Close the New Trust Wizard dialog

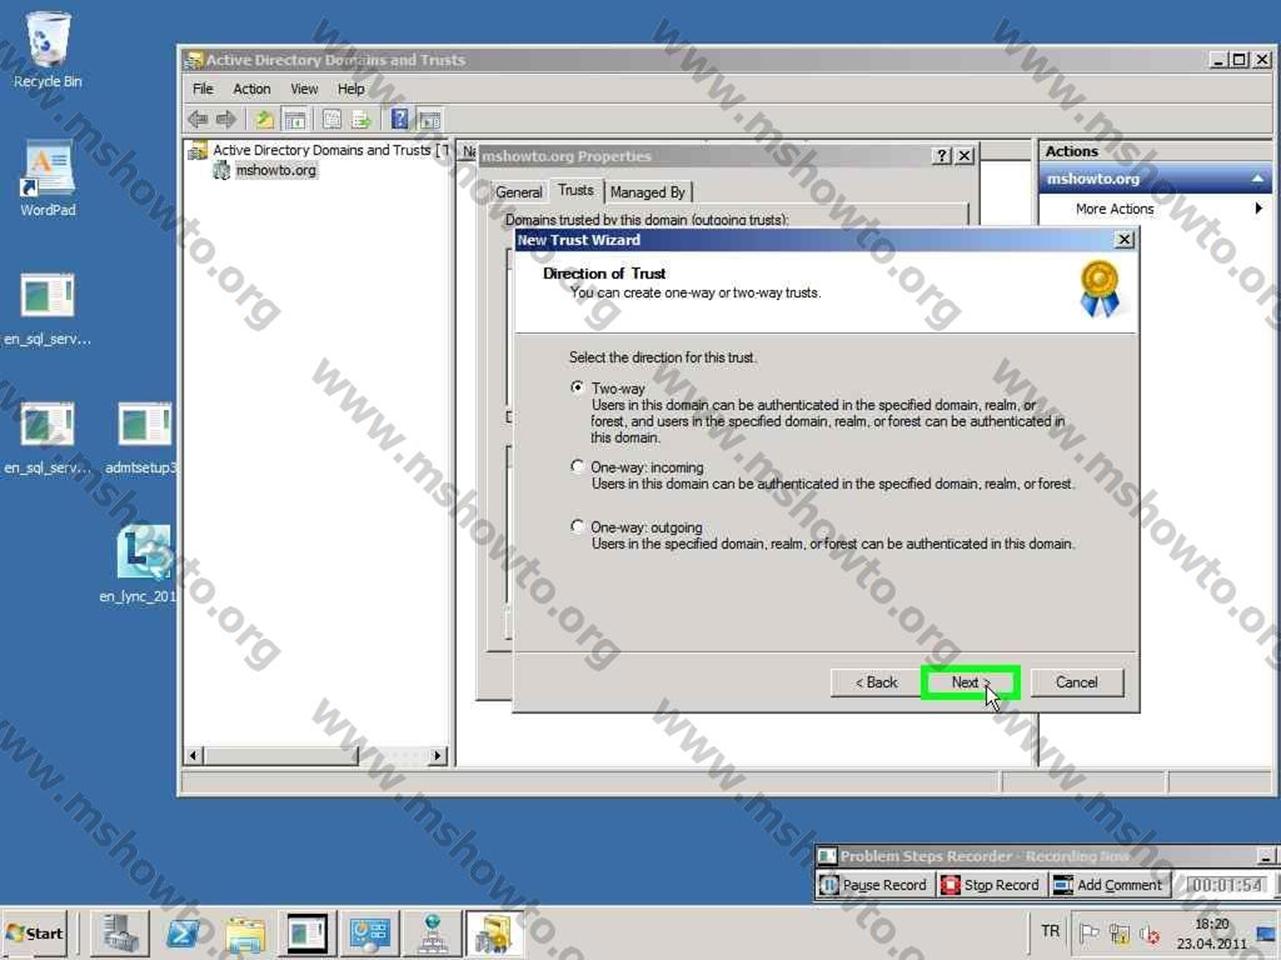1124,240
